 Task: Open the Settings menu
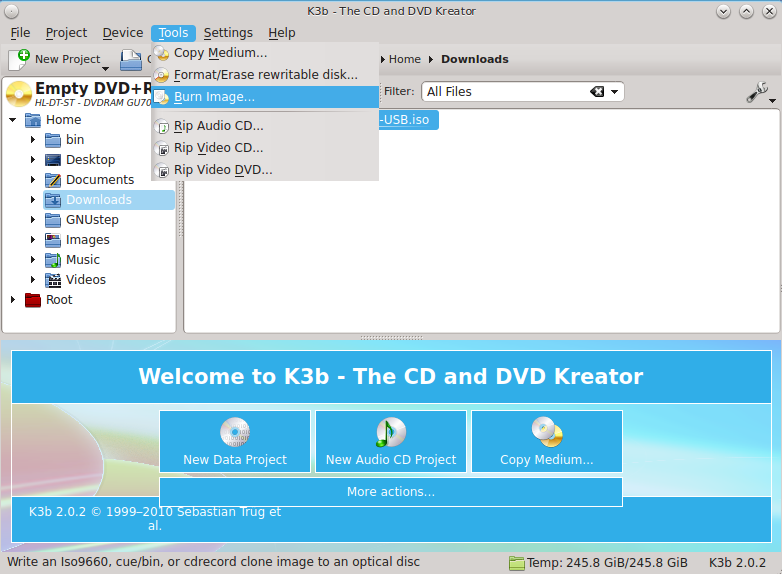point(228,33)
